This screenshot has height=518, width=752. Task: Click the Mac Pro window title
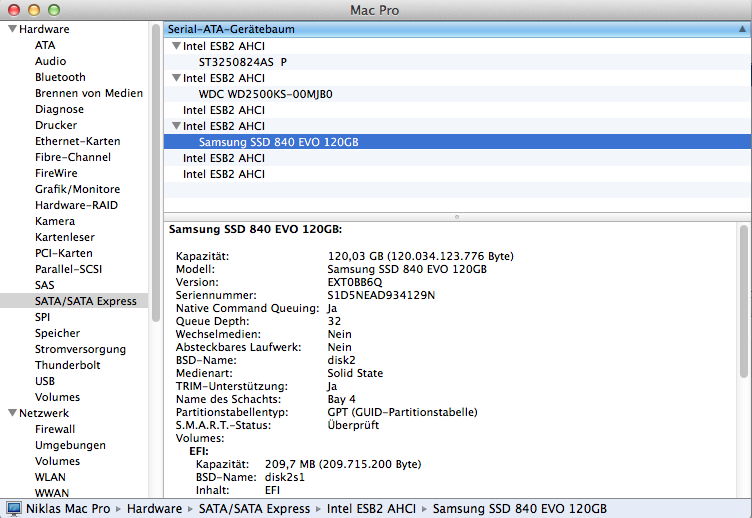(x=374, y=10)
